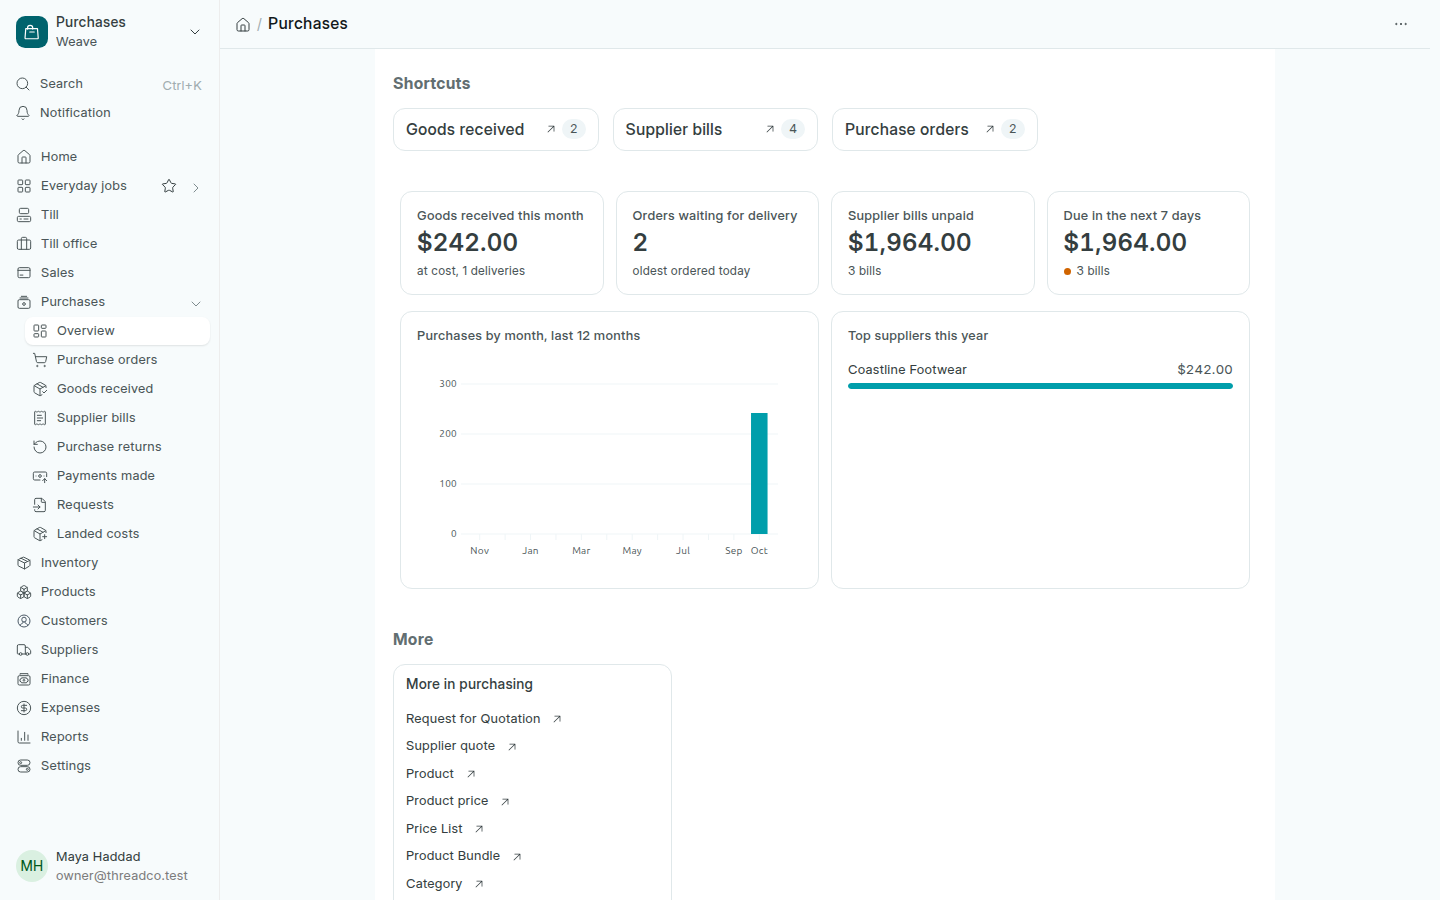Open Finance in the sidebar
Viewport: 1440px width, 900px height.
(x=109, y=679)
